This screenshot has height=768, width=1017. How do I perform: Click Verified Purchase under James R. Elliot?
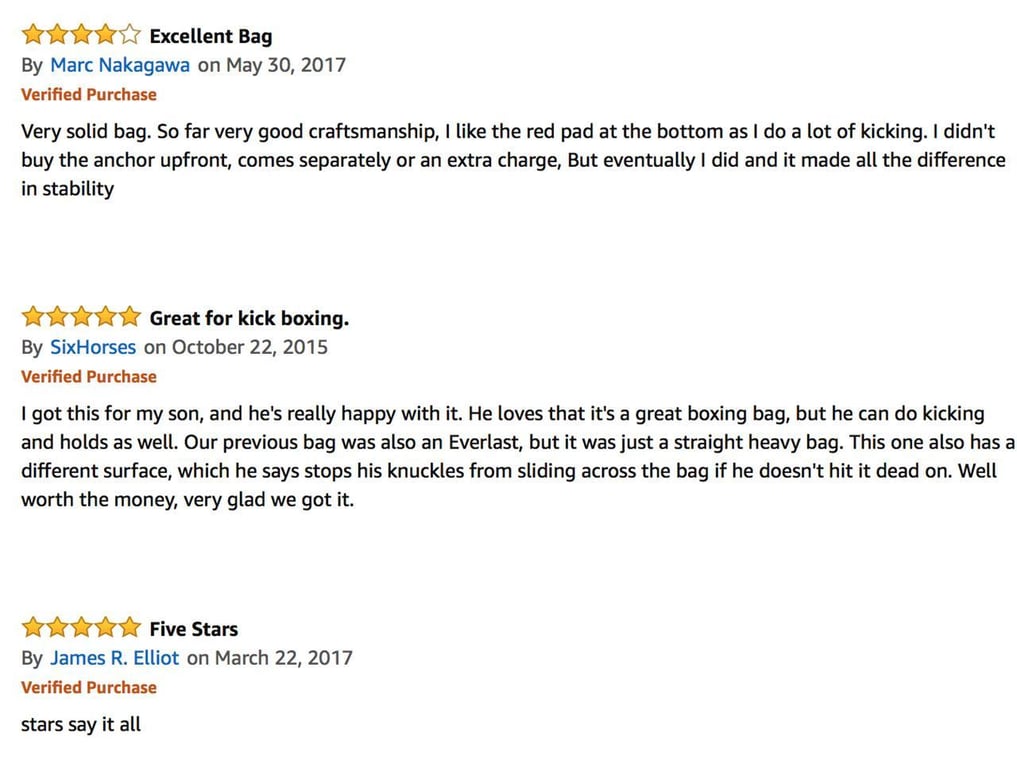coord(89,688)
